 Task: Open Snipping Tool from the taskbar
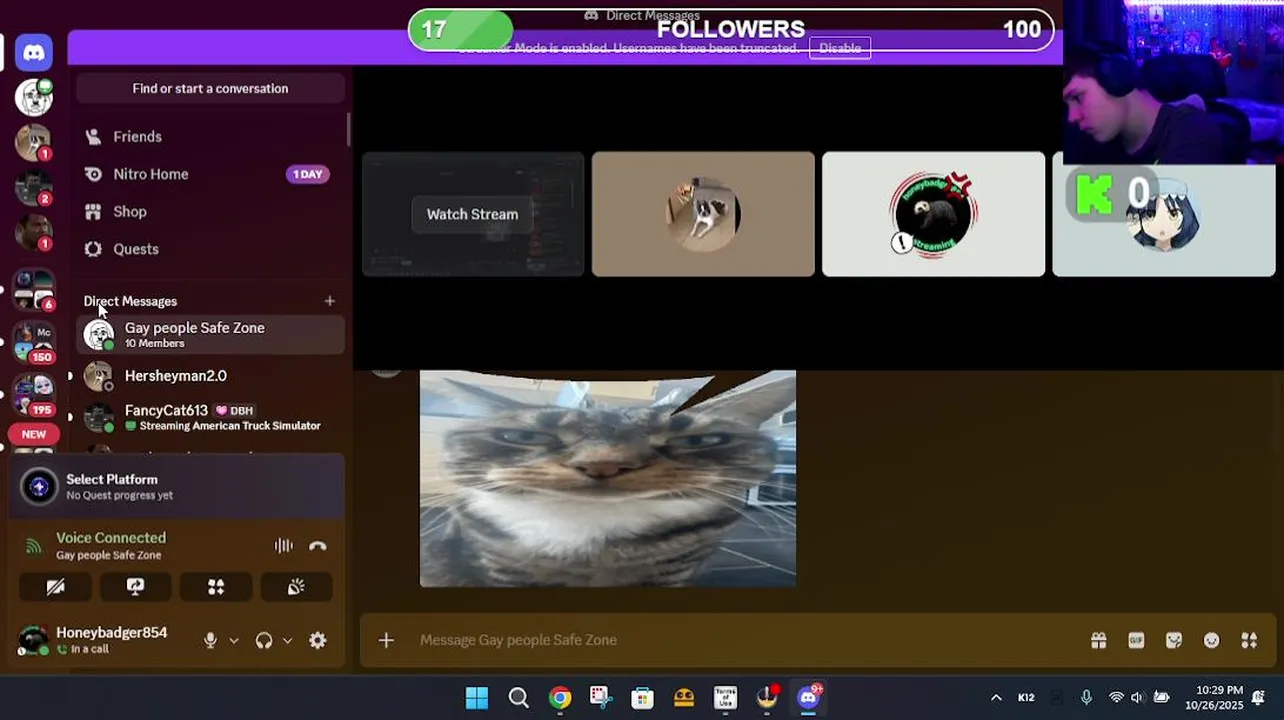pyautogui.click(x=601, y=697)
